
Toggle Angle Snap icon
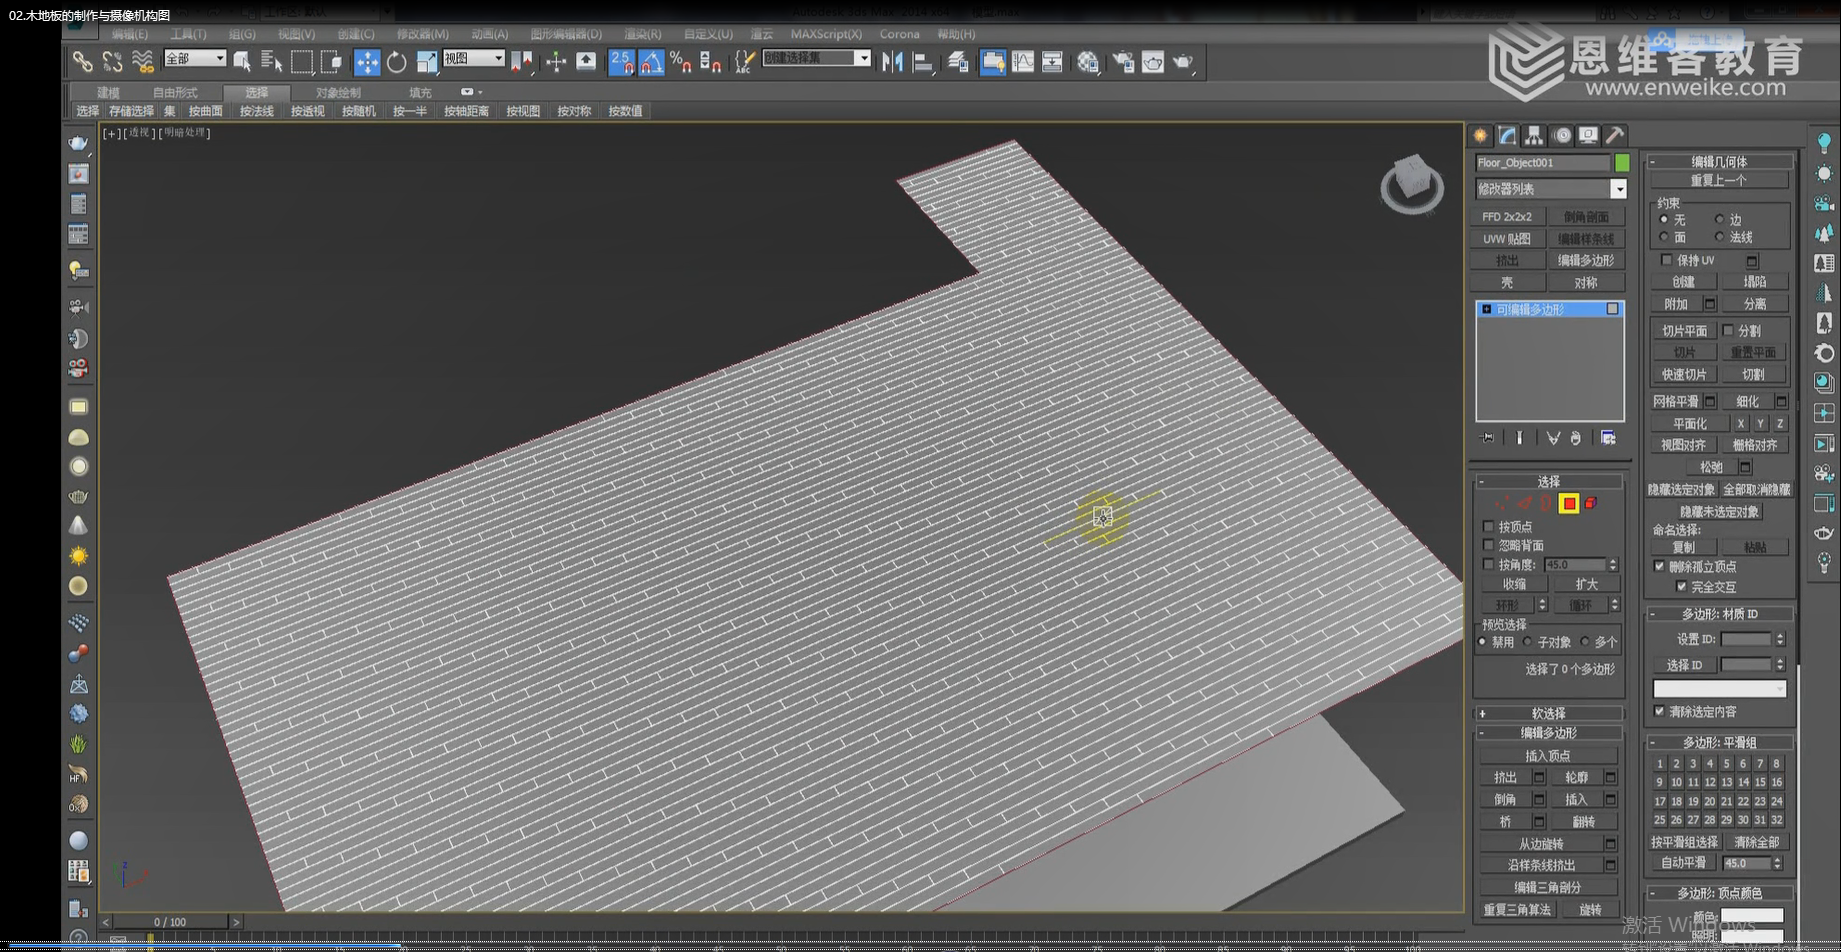click(x=651, y=62)
